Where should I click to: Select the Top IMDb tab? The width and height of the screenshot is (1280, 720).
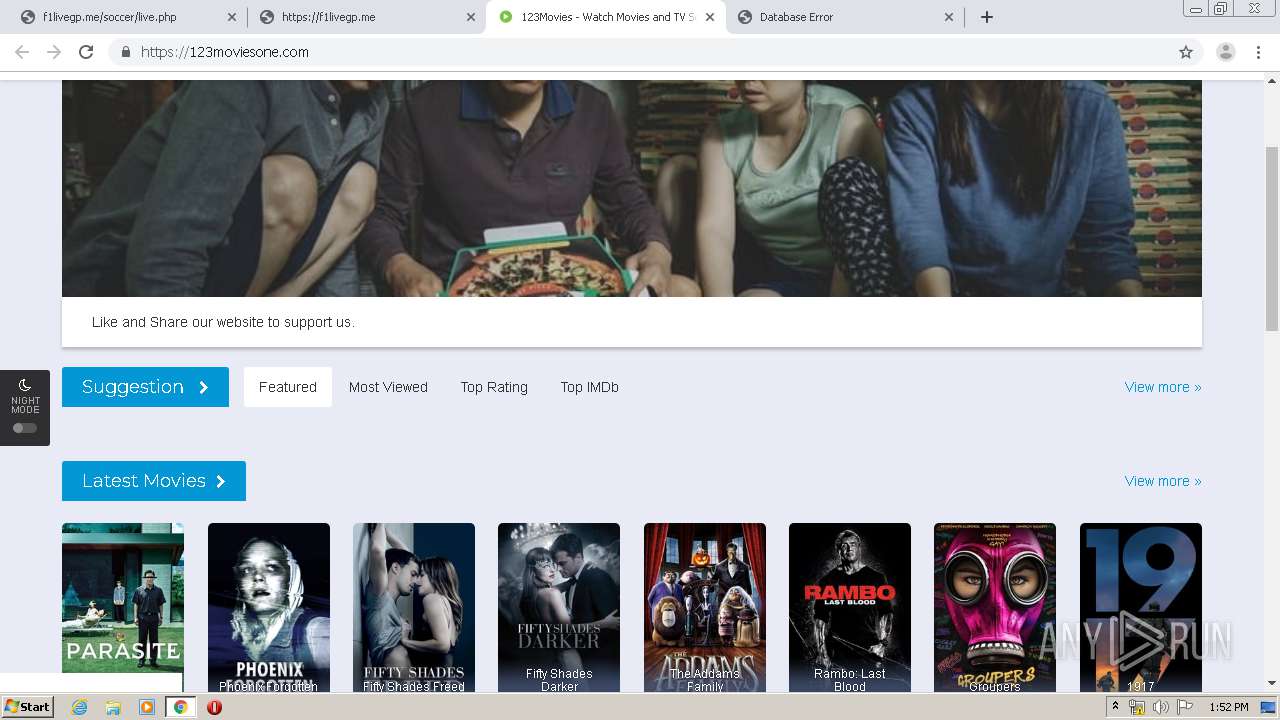[590, 387]
